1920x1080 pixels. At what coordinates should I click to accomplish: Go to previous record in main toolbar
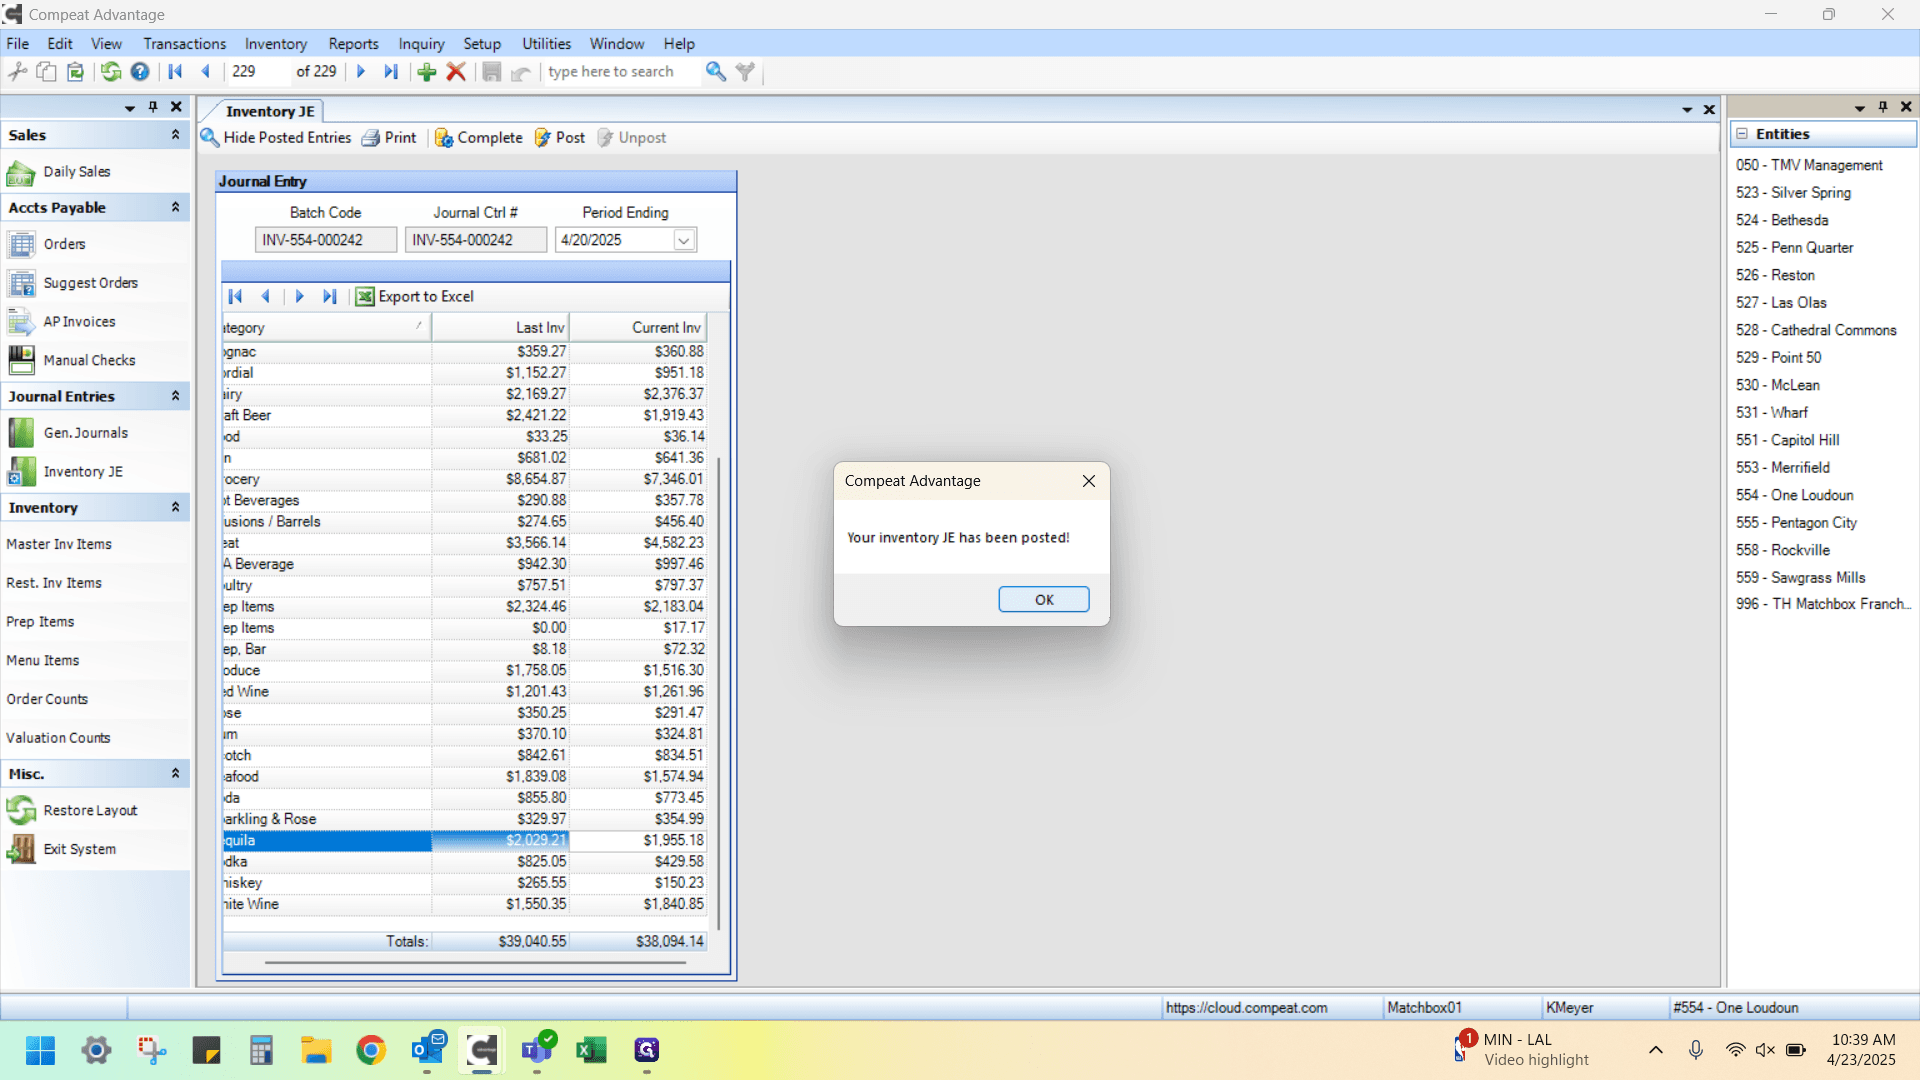[206, 71]
